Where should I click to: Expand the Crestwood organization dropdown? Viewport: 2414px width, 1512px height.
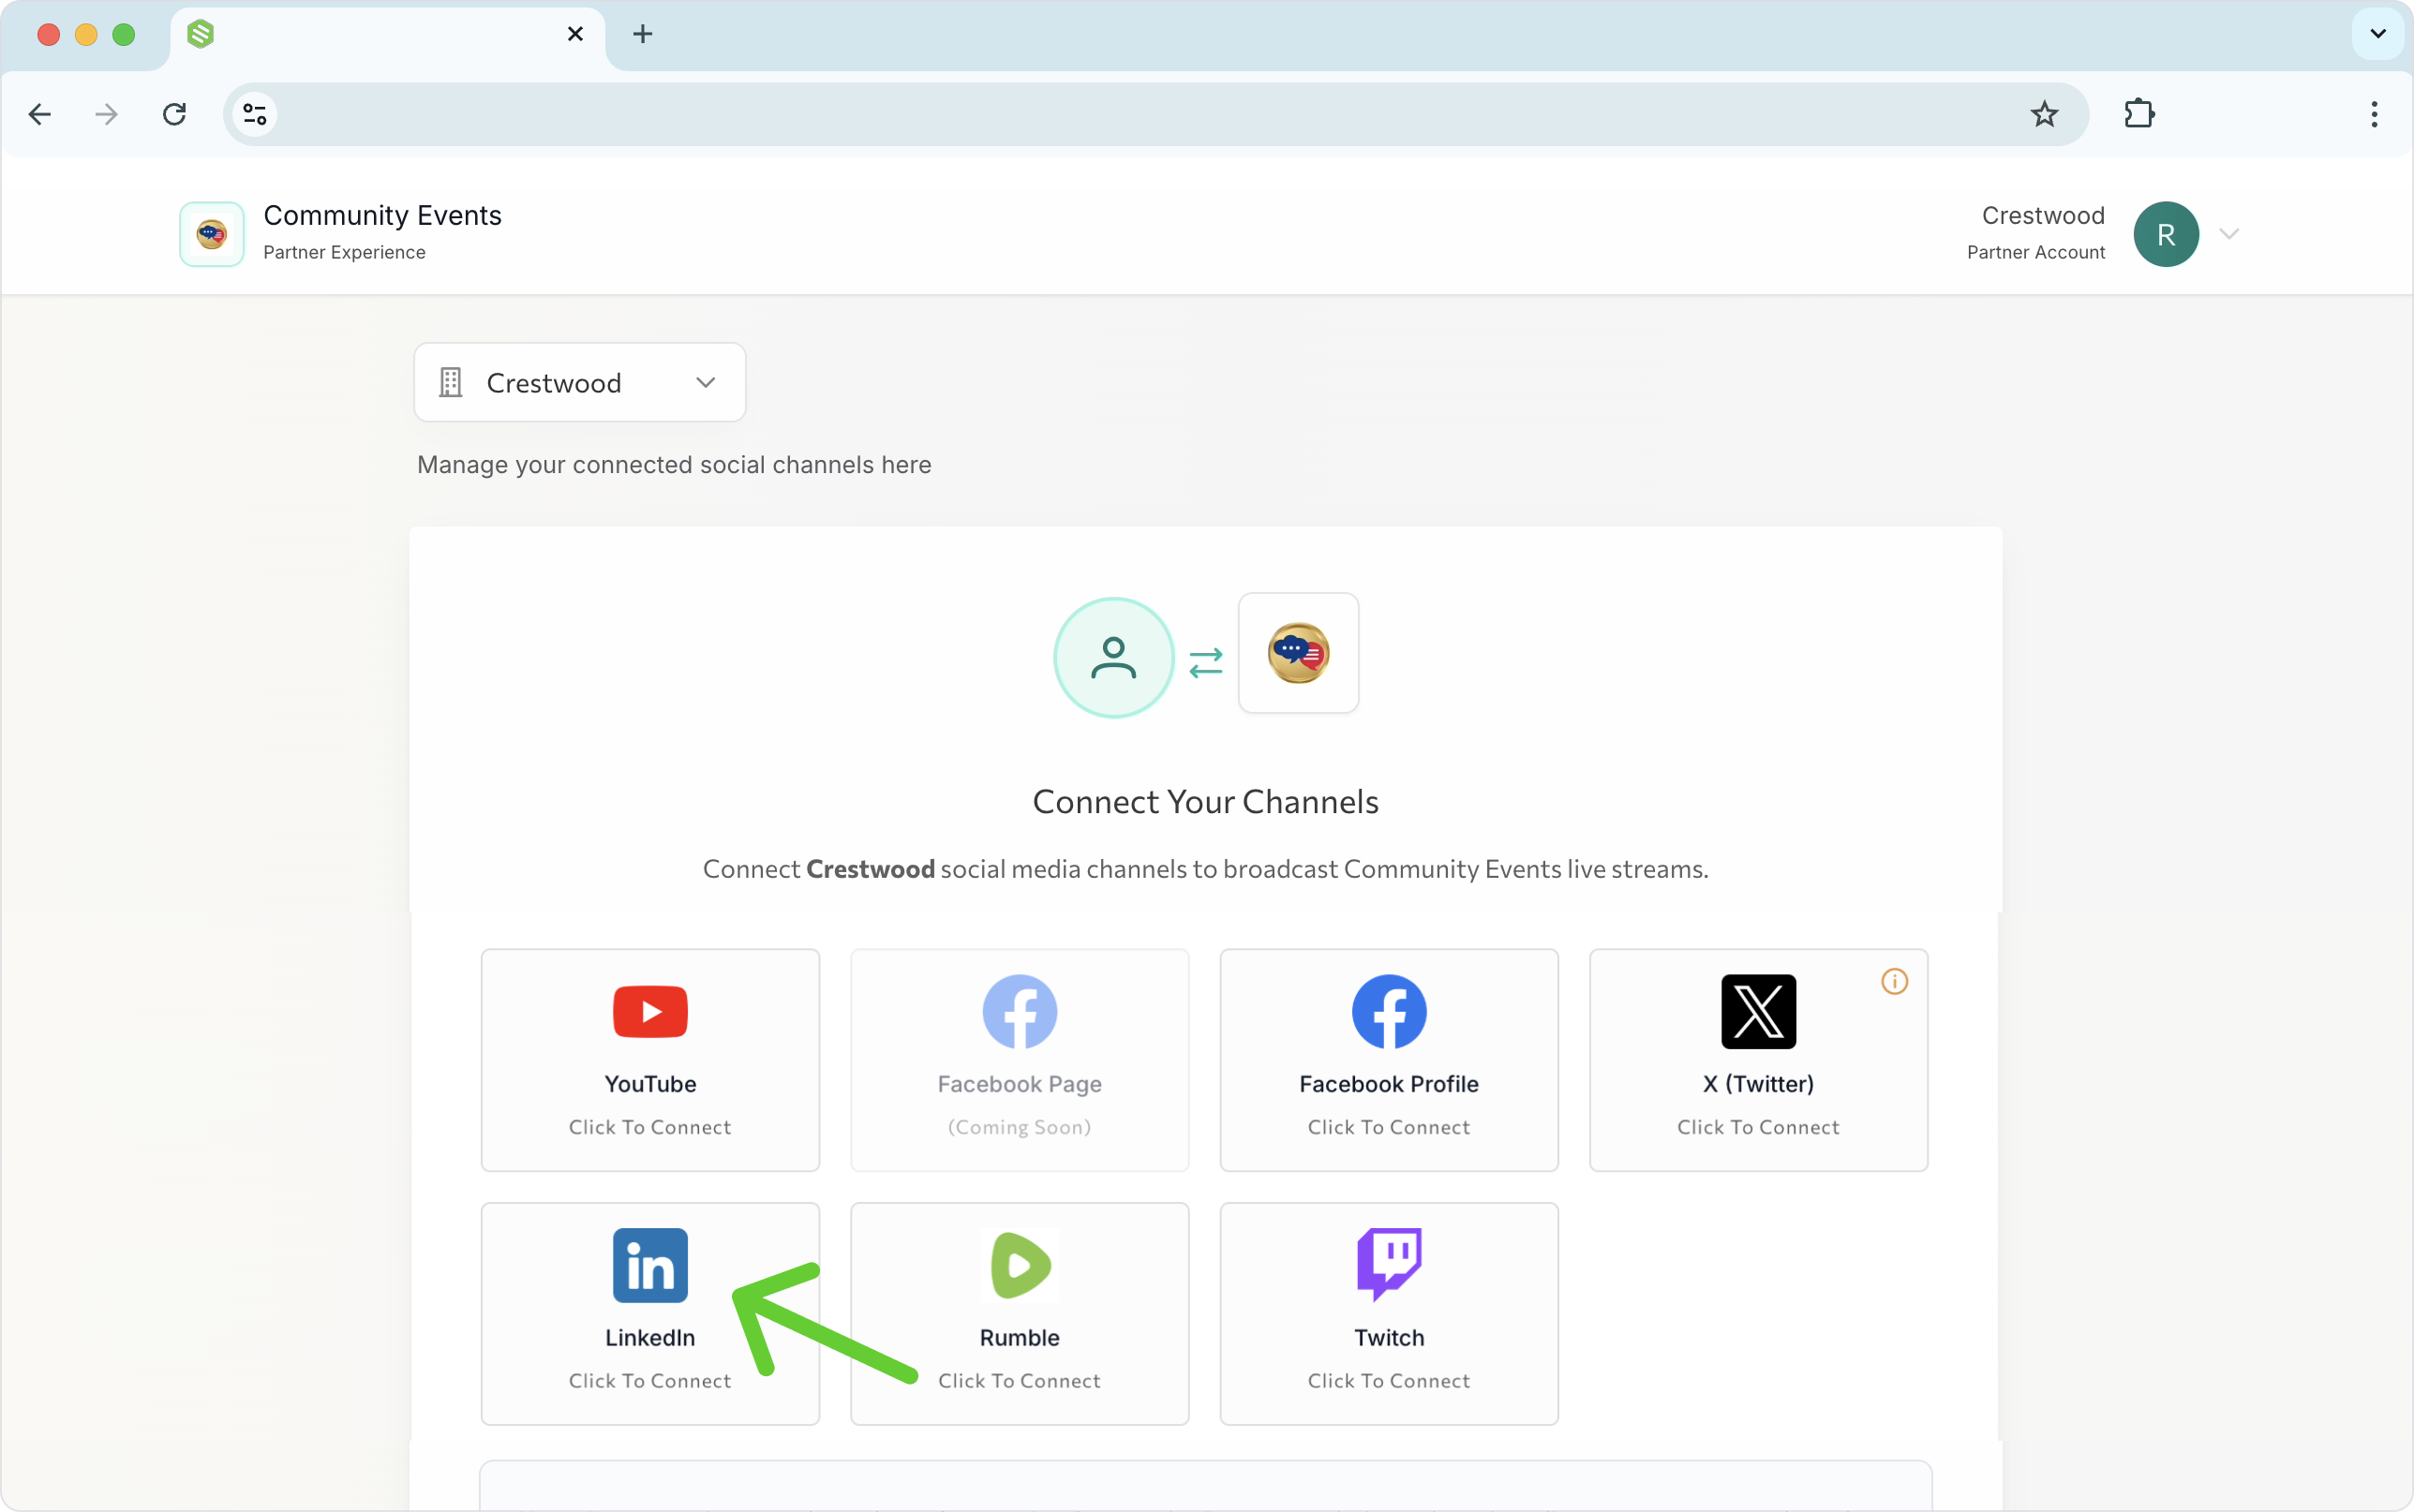(x=580, y=382)
